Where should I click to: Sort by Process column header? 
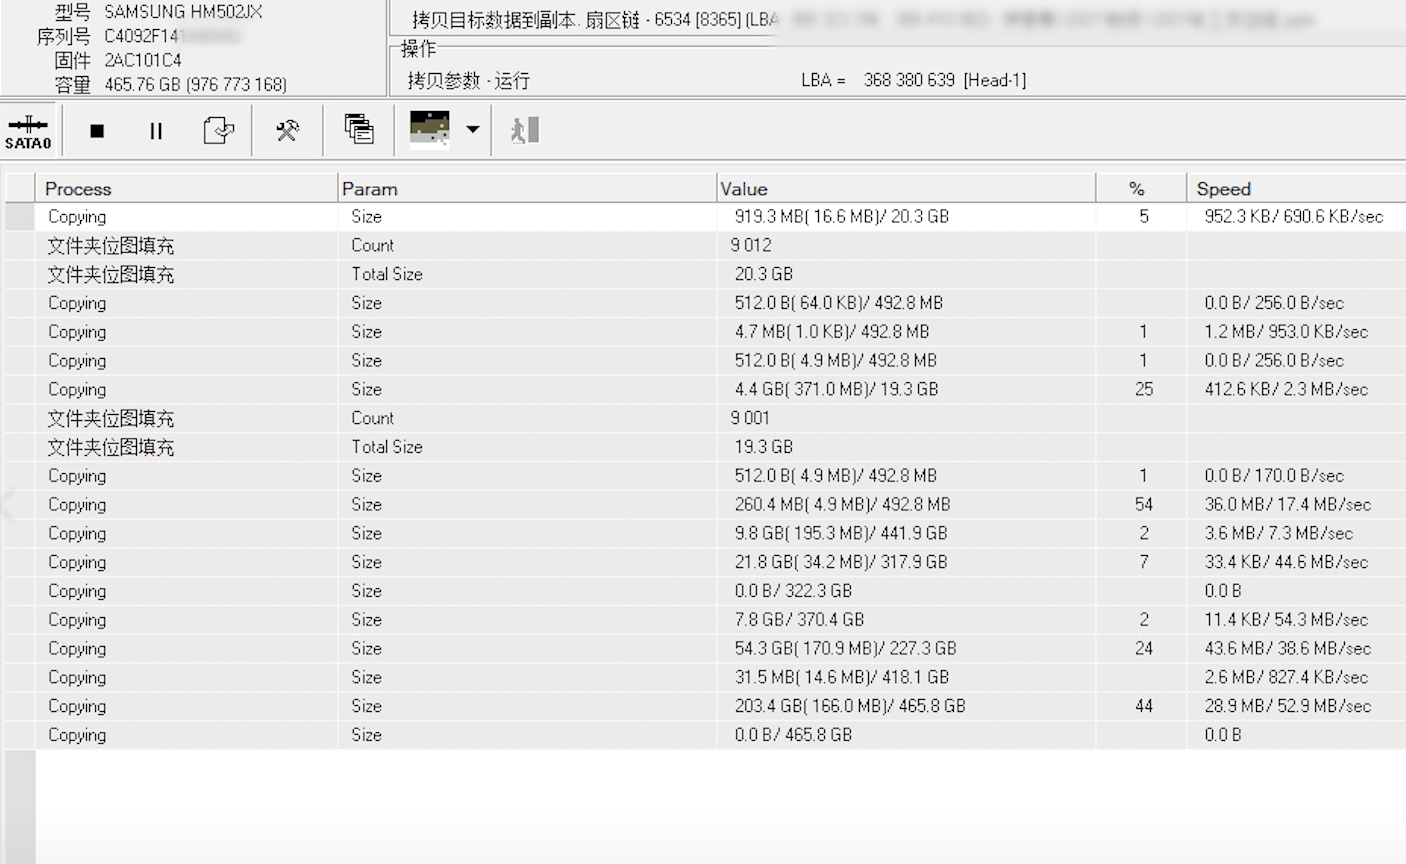(x=186, y=189)
